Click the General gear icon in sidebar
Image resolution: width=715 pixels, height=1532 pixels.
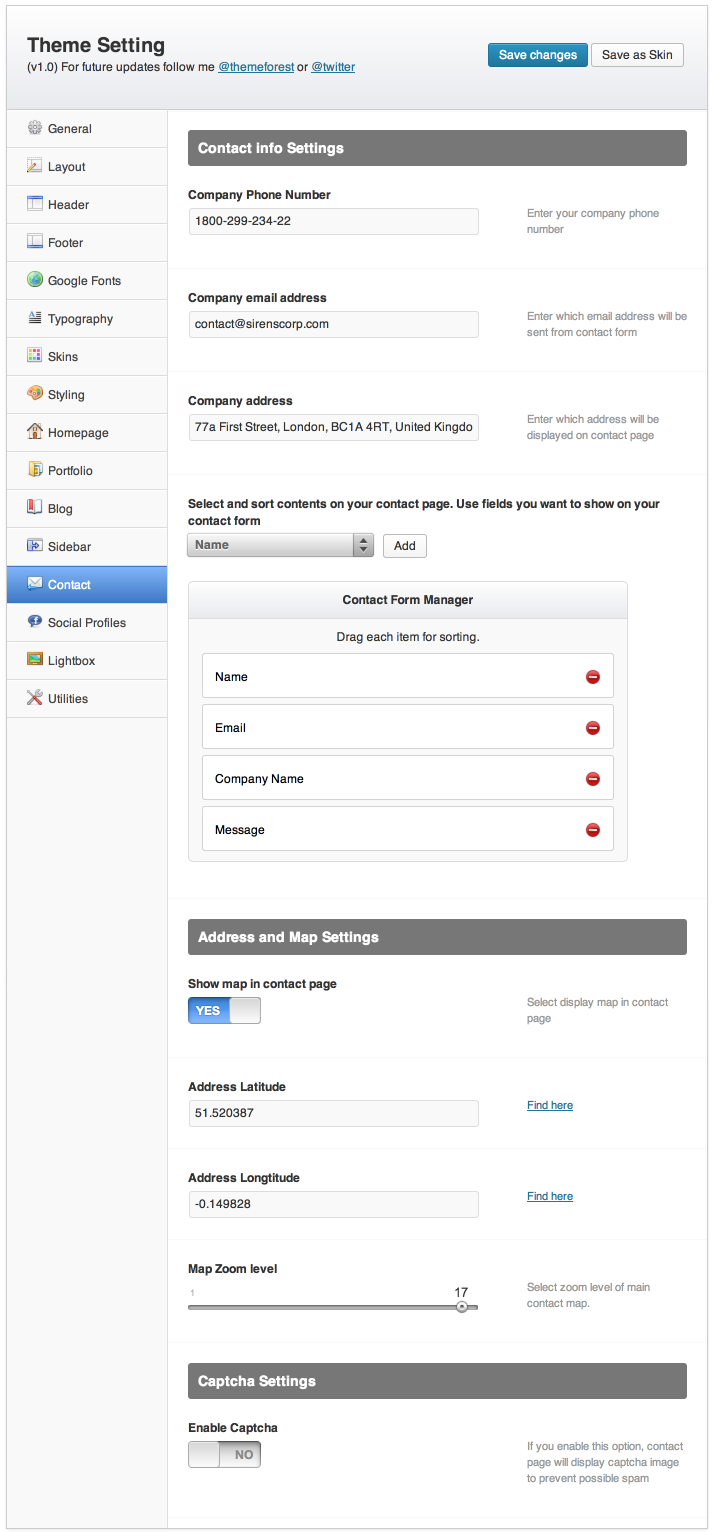(x=35, y=128)
